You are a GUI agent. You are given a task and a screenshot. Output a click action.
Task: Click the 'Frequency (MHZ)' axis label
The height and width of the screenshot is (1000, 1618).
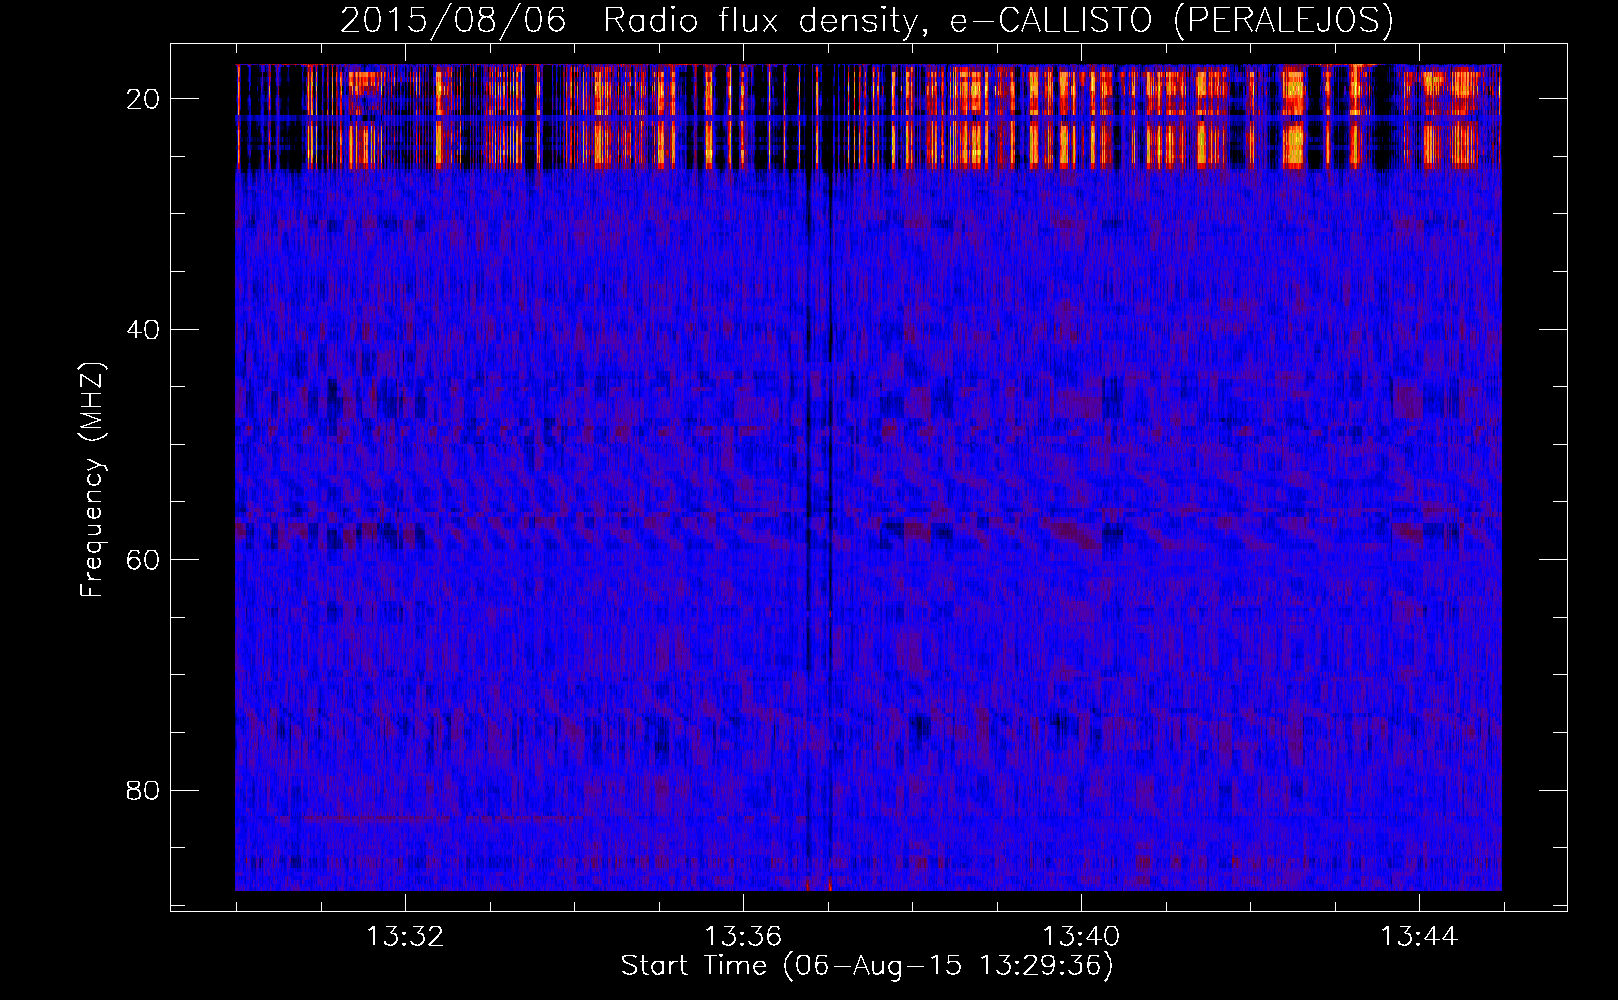92,480
